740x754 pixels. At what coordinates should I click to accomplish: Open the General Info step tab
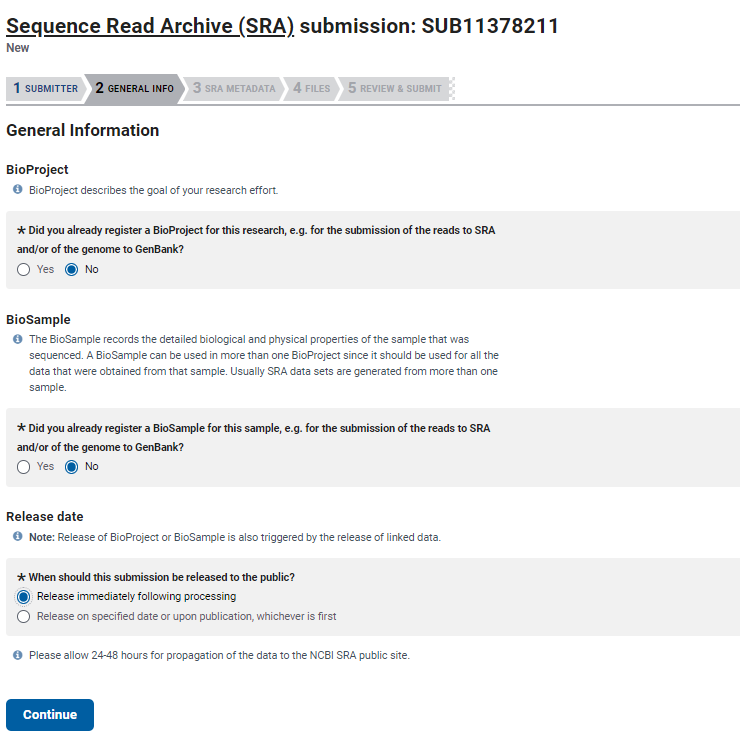[134, 88]
